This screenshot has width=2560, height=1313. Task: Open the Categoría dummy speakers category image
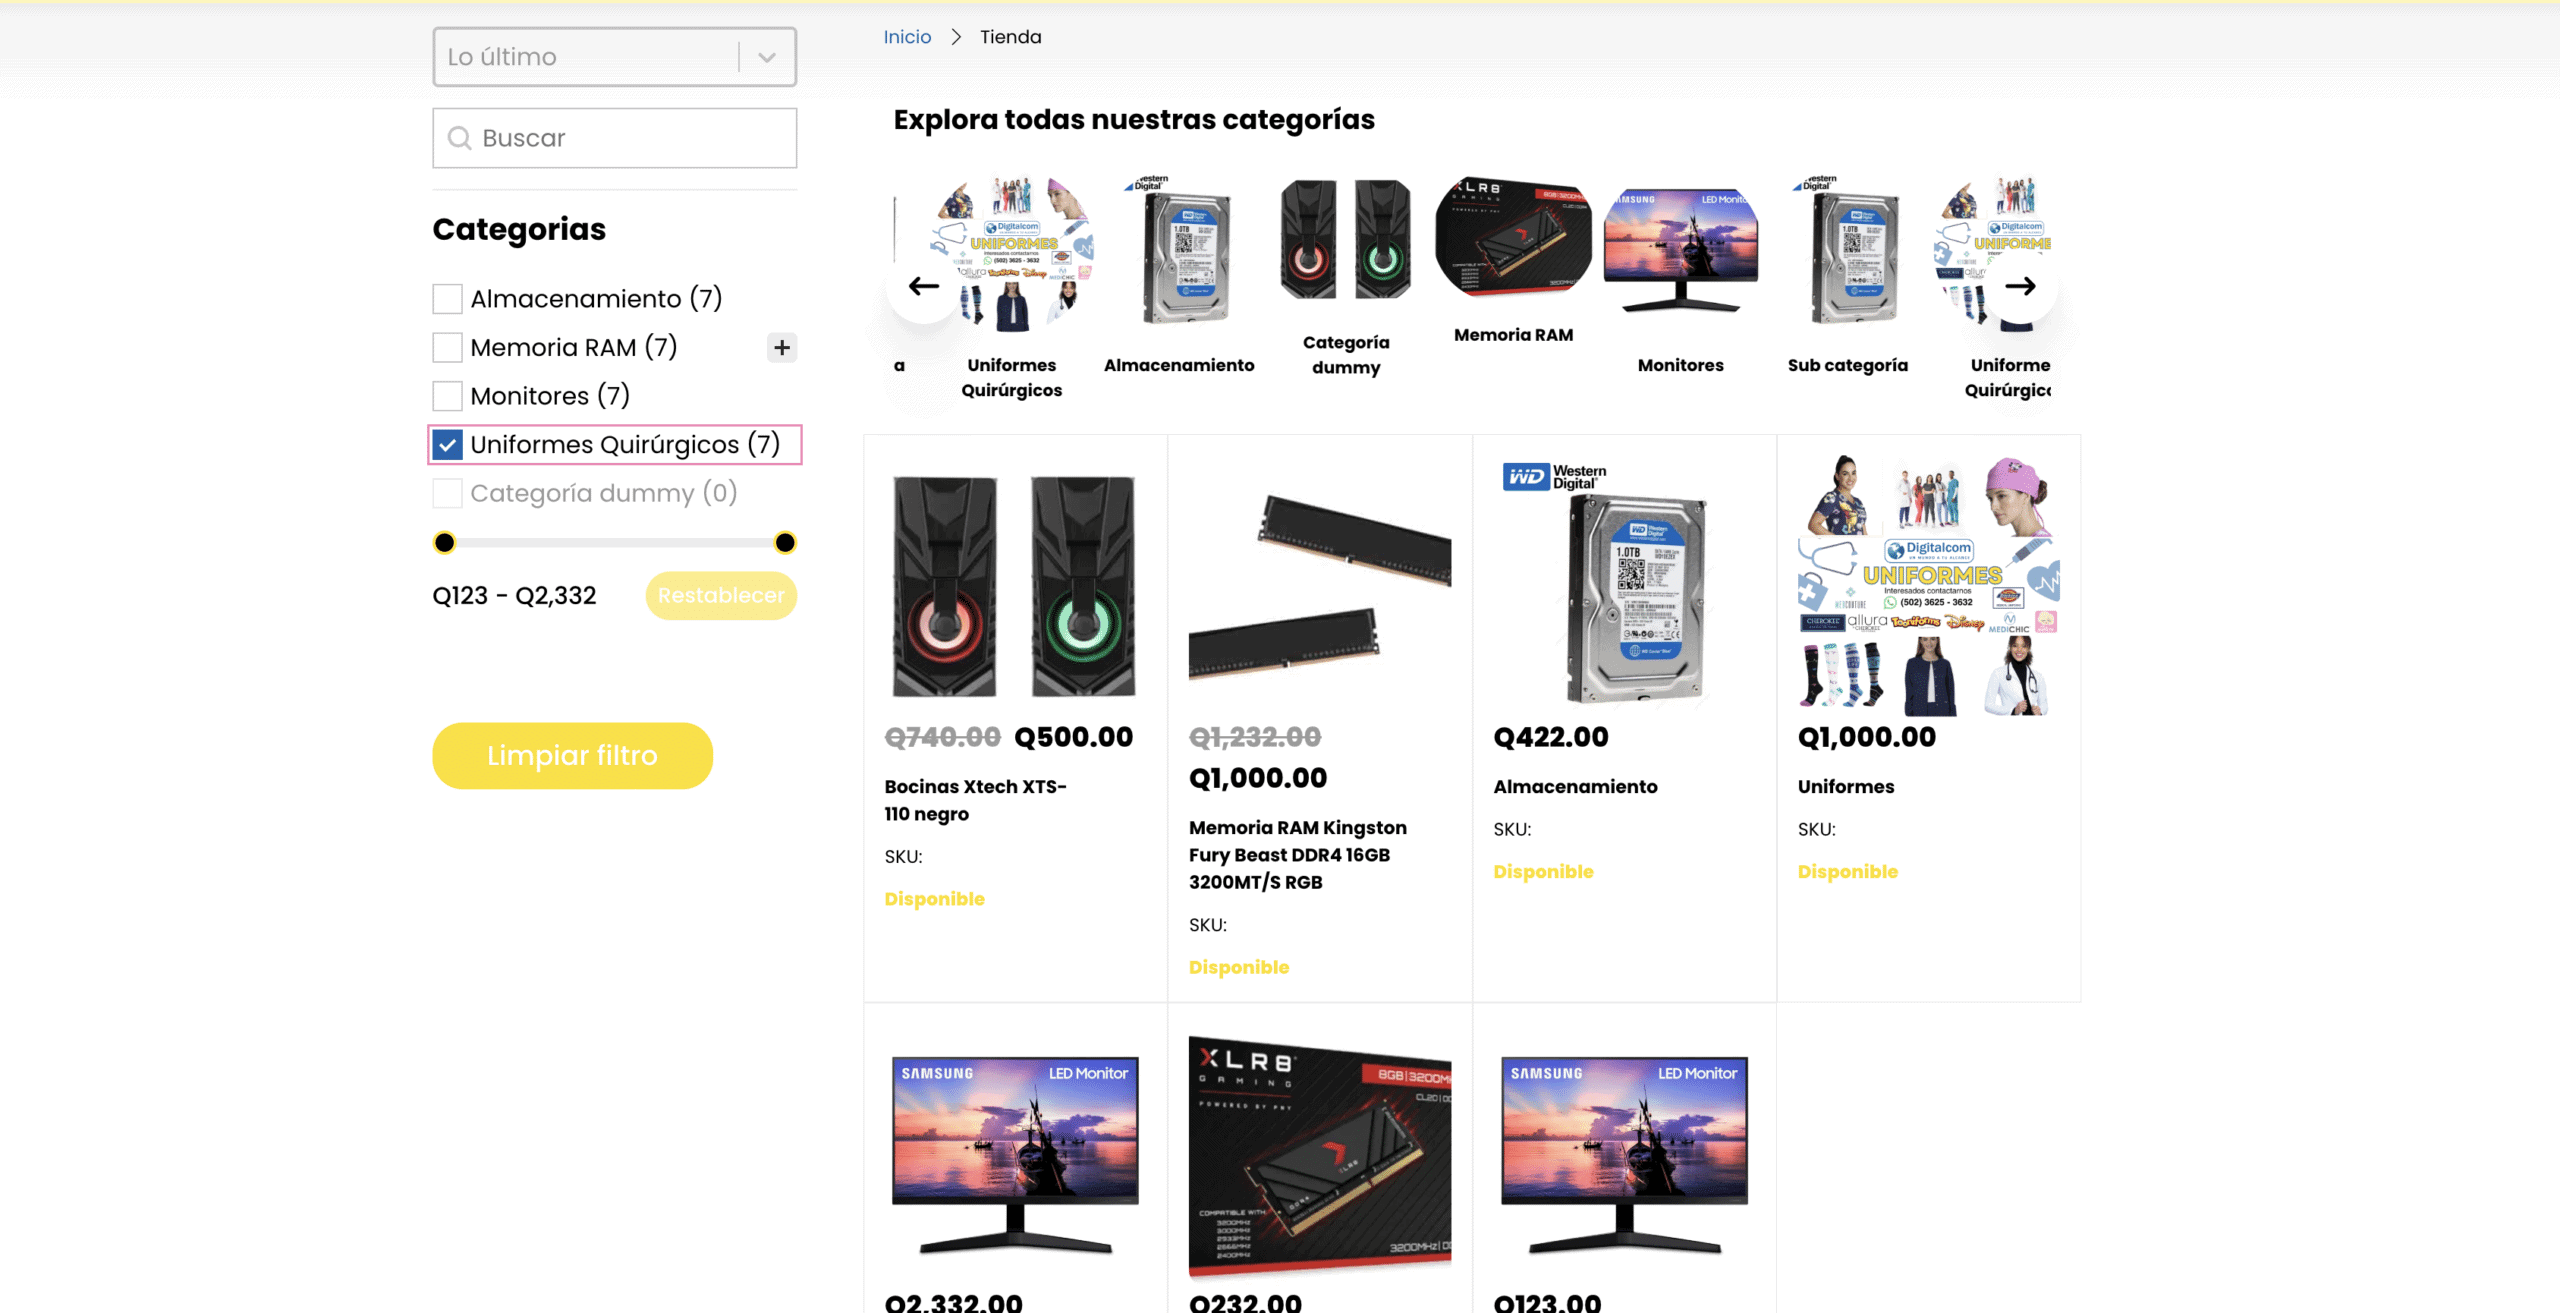(1345, 240)
